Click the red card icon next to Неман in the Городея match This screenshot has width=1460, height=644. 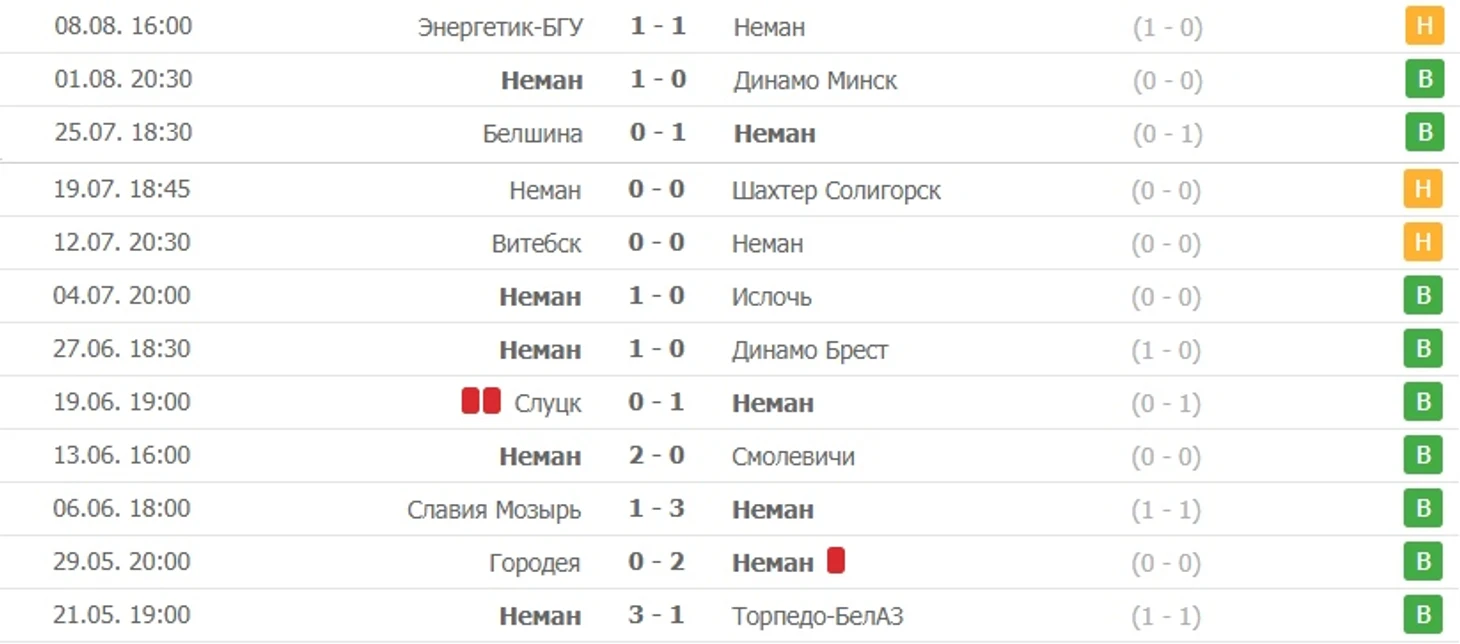point(836,561)
